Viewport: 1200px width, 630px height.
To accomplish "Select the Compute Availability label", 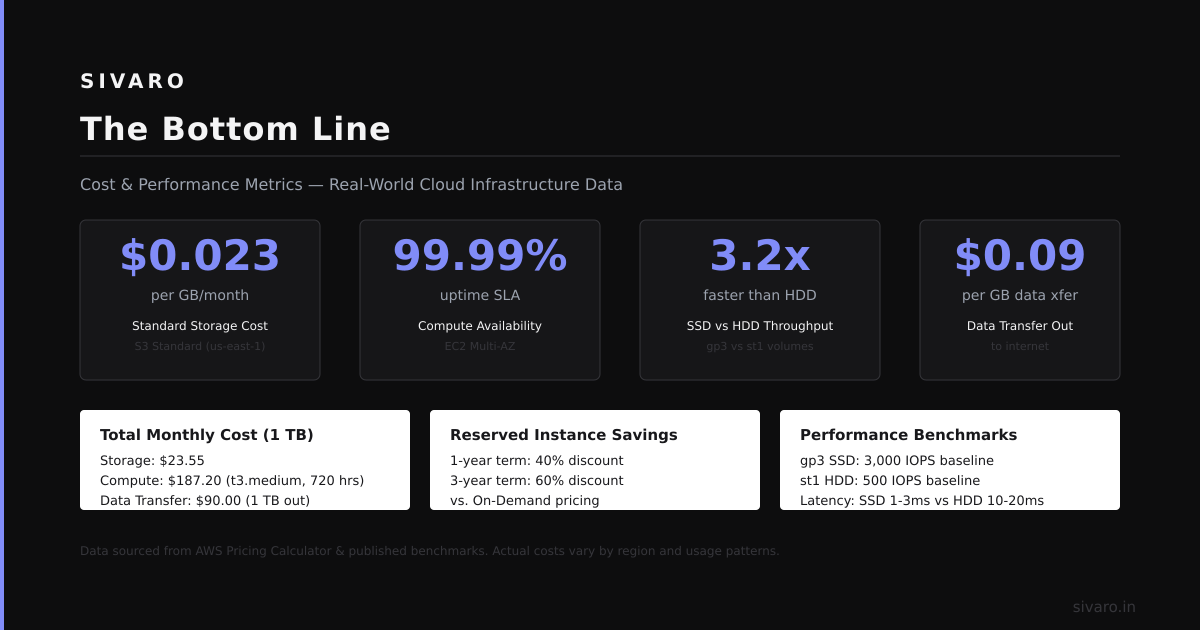I will (480, 326).
